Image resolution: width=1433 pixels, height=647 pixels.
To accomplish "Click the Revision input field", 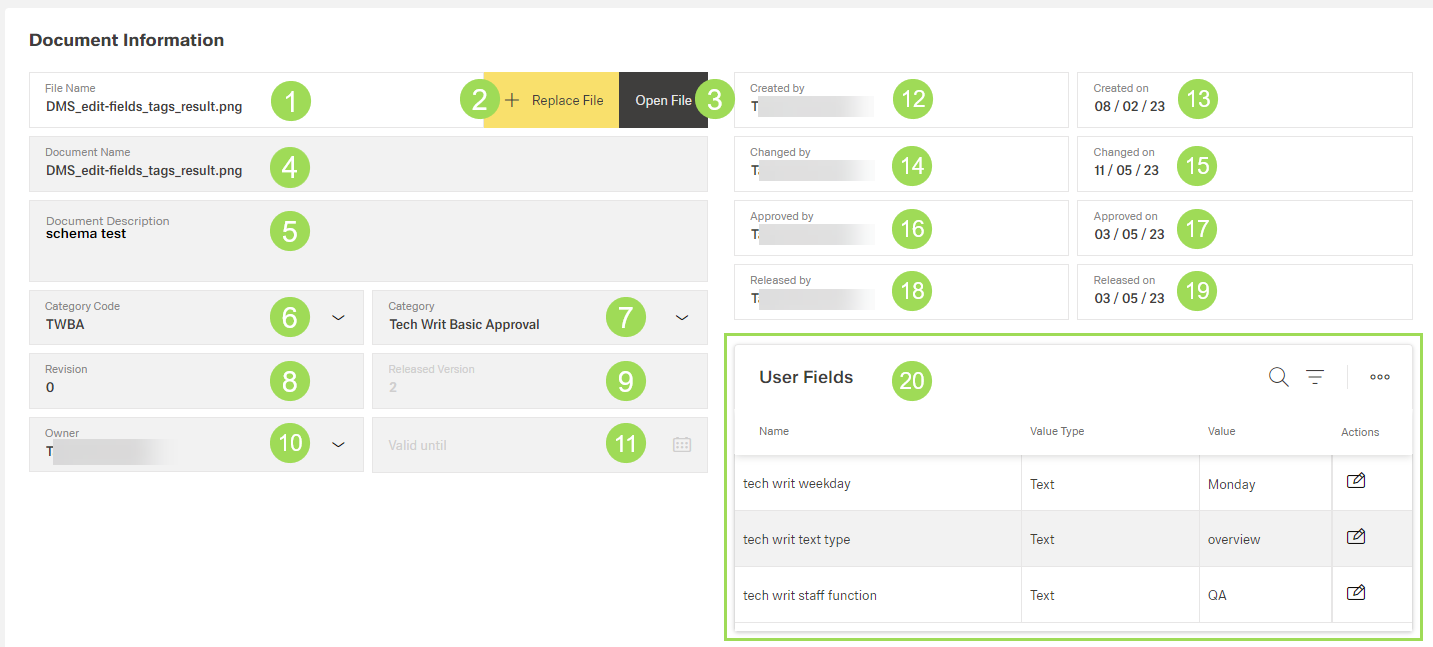I will 150,386.
